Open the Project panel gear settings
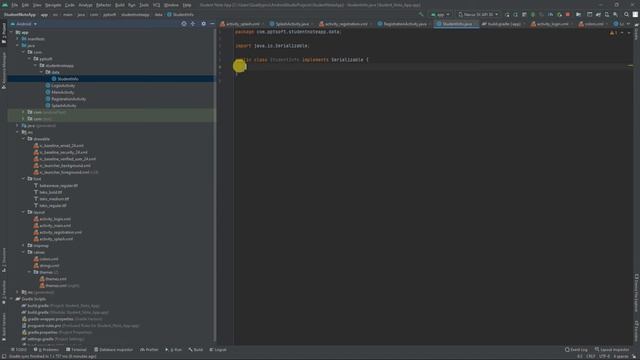Image resolution: width=640 pixels, height=360 pixels. click(204, 24)
